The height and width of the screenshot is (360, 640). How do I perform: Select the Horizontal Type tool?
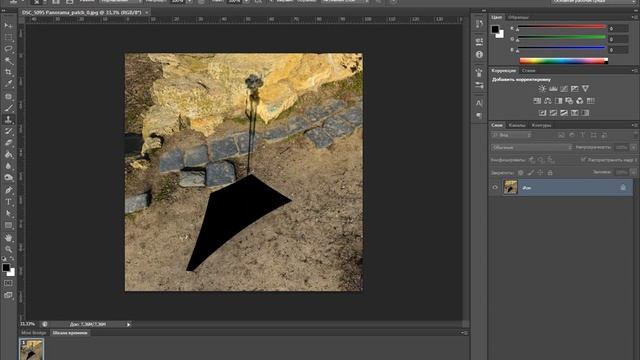pos(8,202)
